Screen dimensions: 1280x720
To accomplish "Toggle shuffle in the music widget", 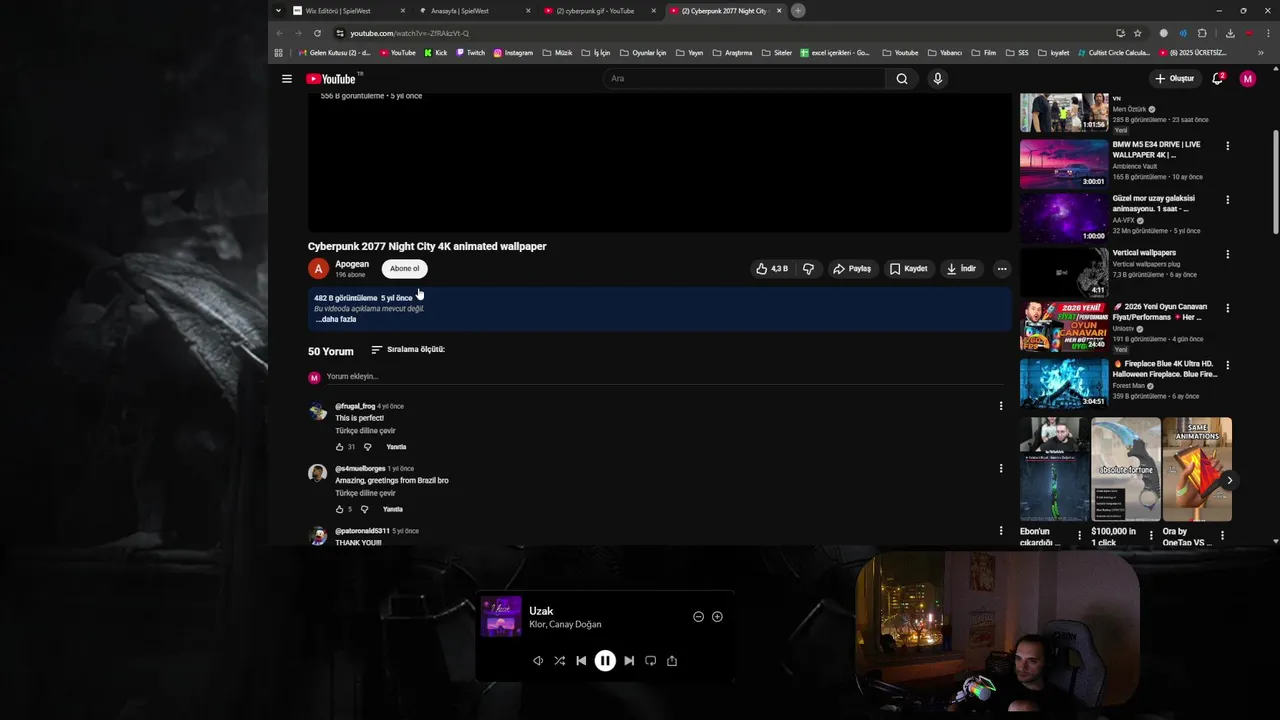I will [x=559, y=661].
